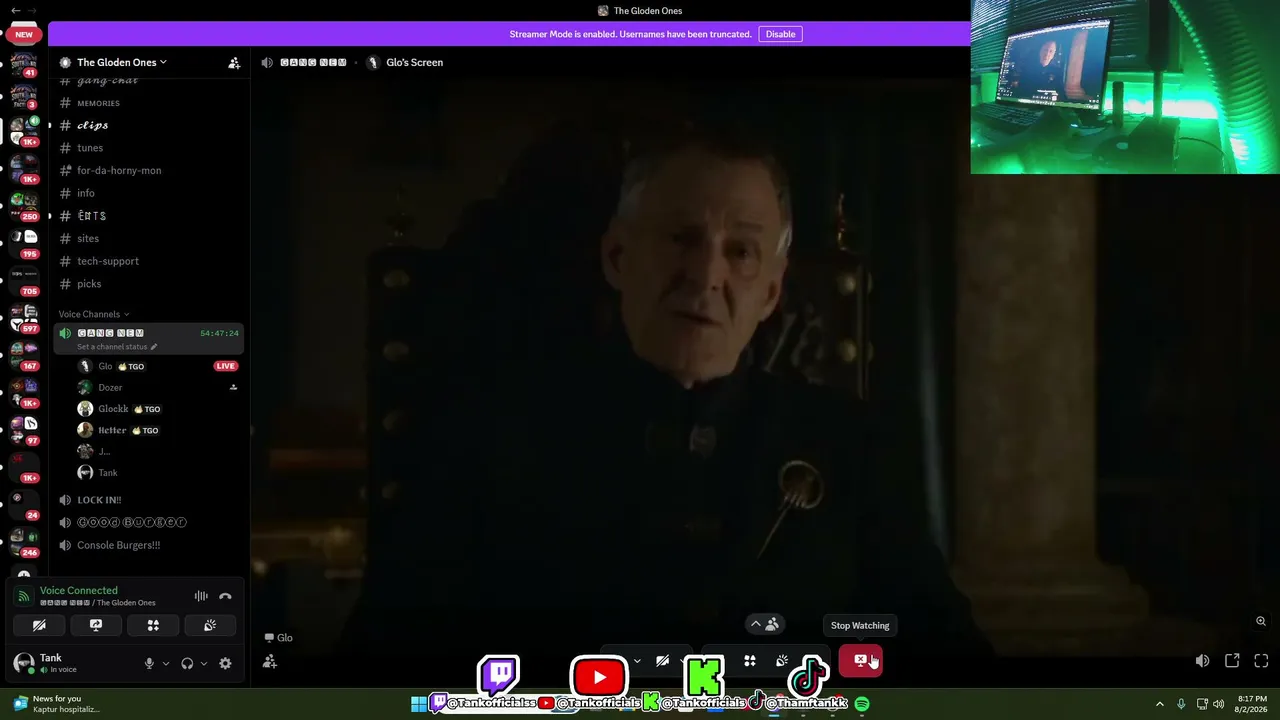This screenshot has height=720, width=1280.
Task: Click the Stop Watching stream button
Action: (x=860, y=660)
